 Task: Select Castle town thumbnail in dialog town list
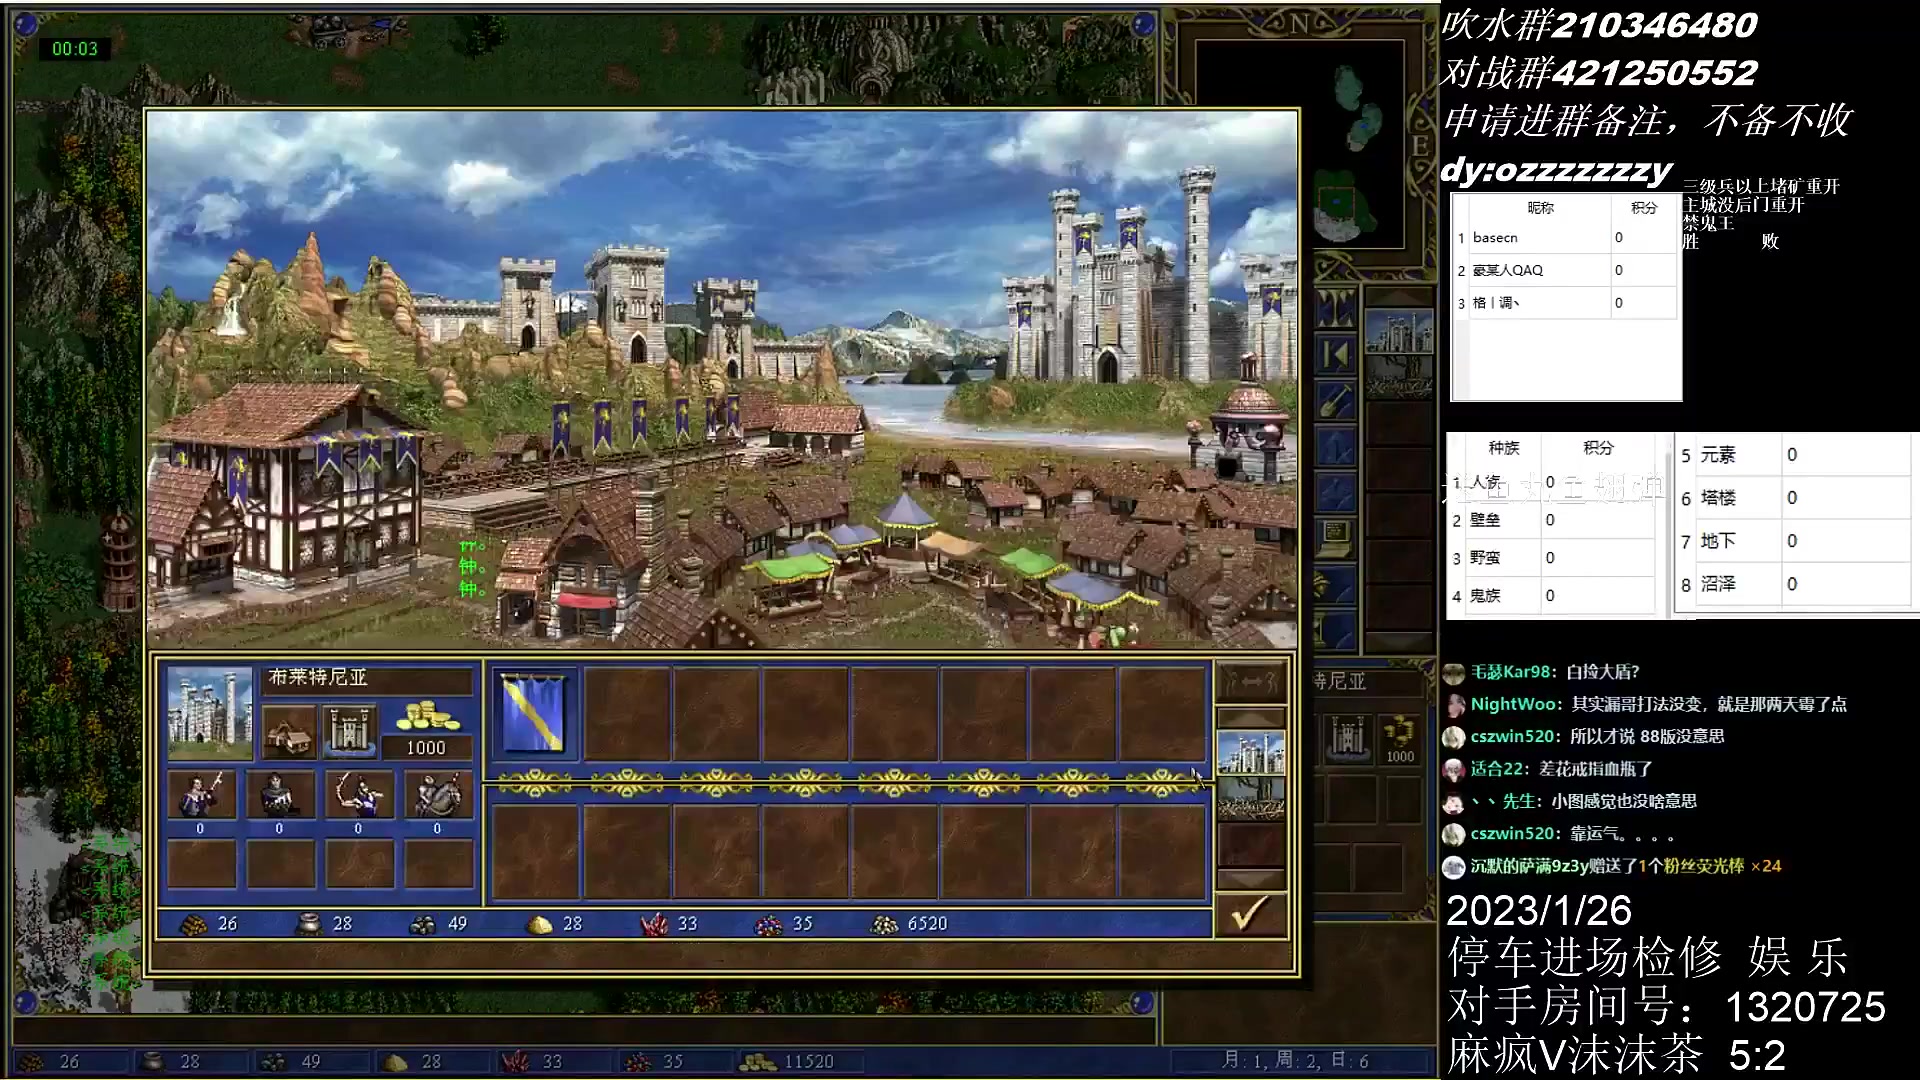click(x=1250, y=753)
